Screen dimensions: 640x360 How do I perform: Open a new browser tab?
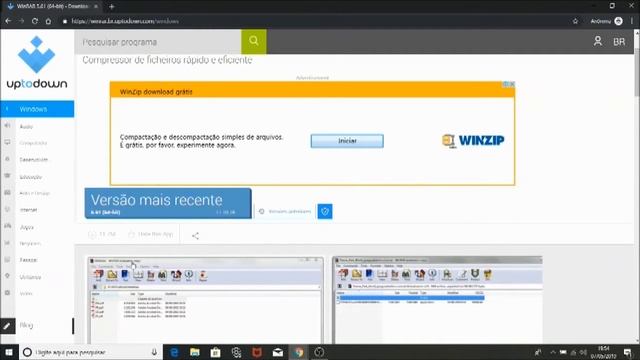(111, 7)
